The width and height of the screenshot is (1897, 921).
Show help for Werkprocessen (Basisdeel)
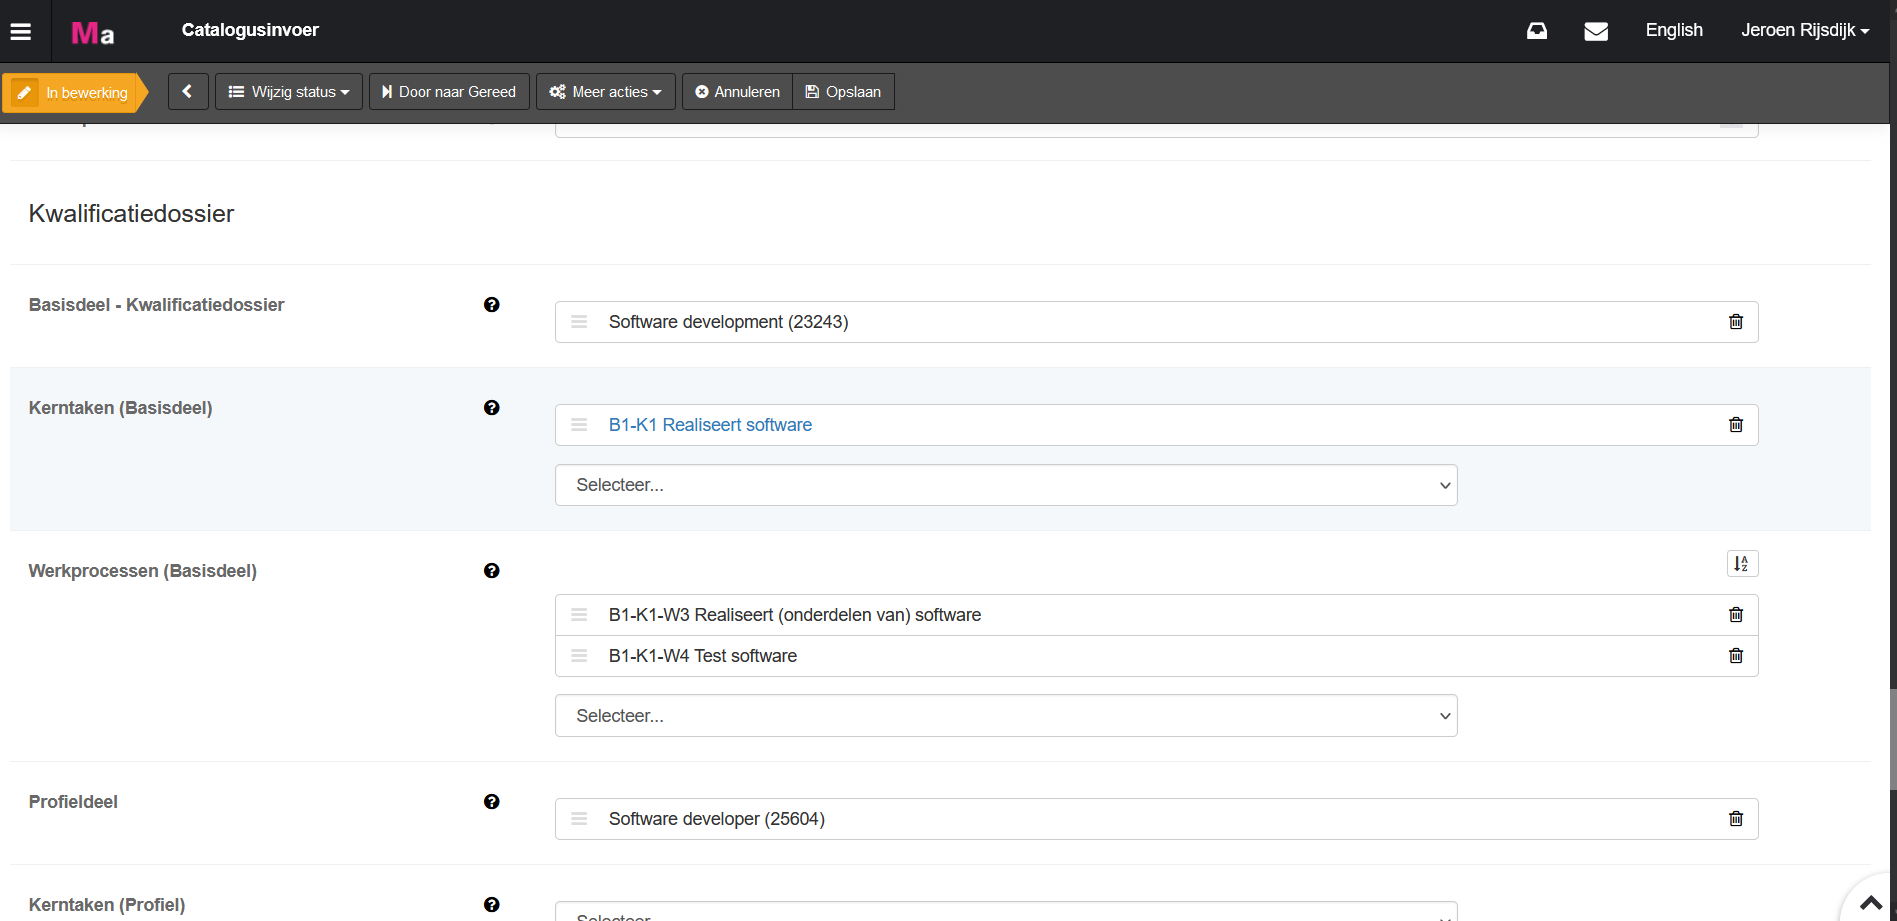point(491,571)
